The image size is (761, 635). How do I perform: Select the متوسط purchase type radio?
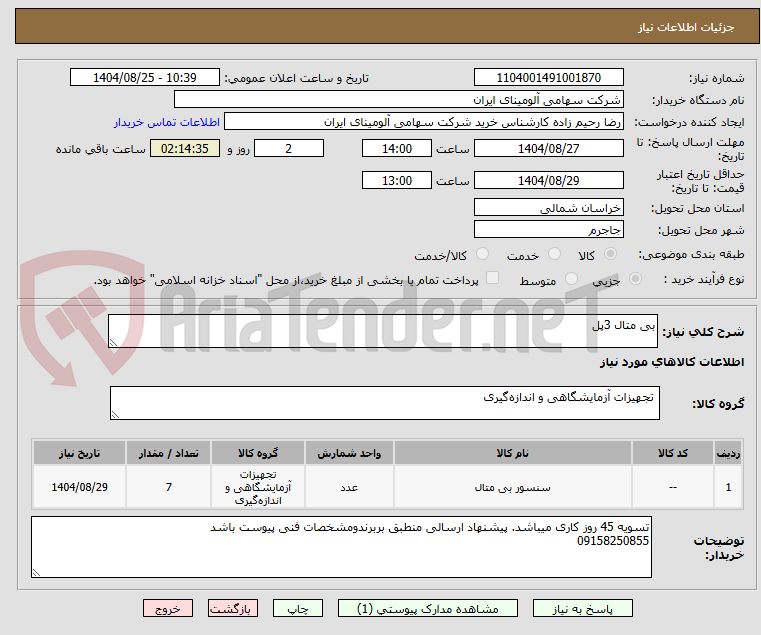[571, 279]
